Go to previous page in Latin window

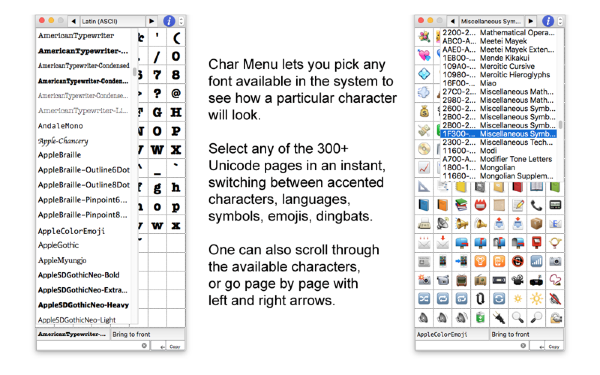(73, 21)
